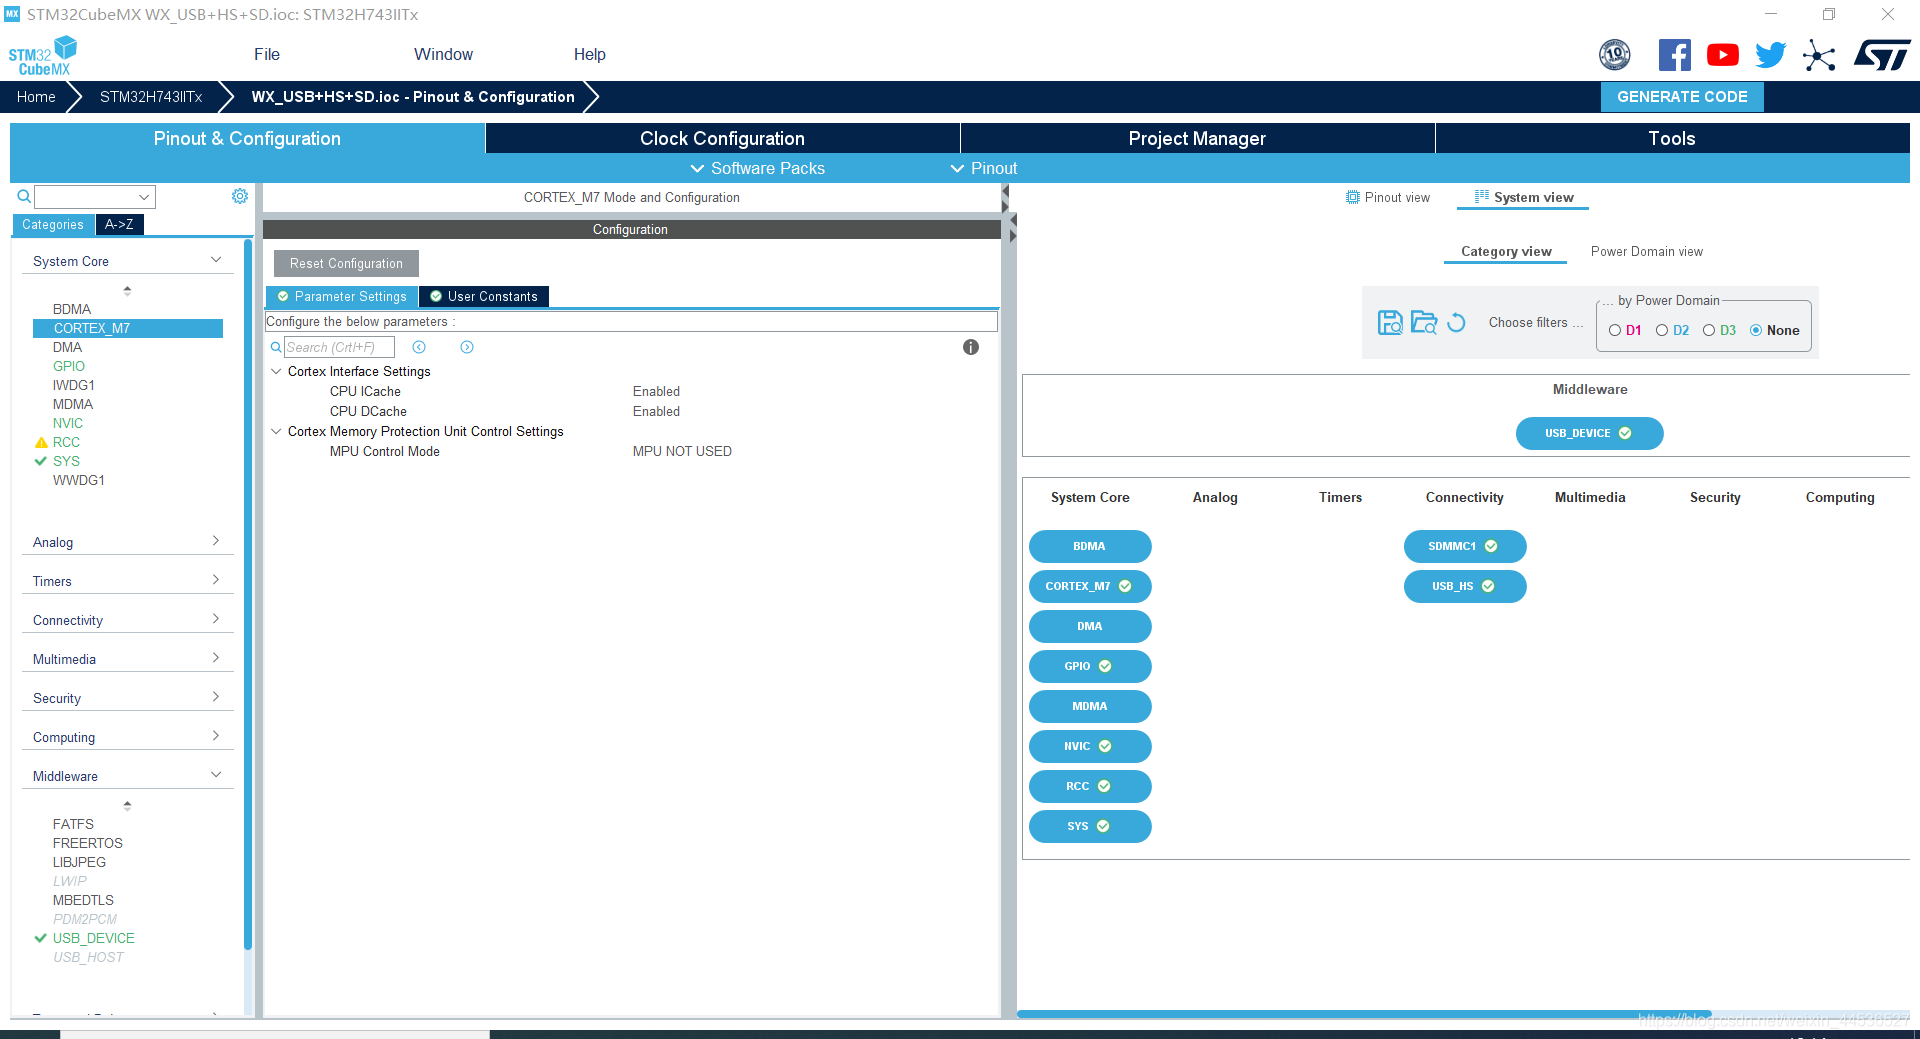Load a saved filter with folder icon

(1424, 322)
